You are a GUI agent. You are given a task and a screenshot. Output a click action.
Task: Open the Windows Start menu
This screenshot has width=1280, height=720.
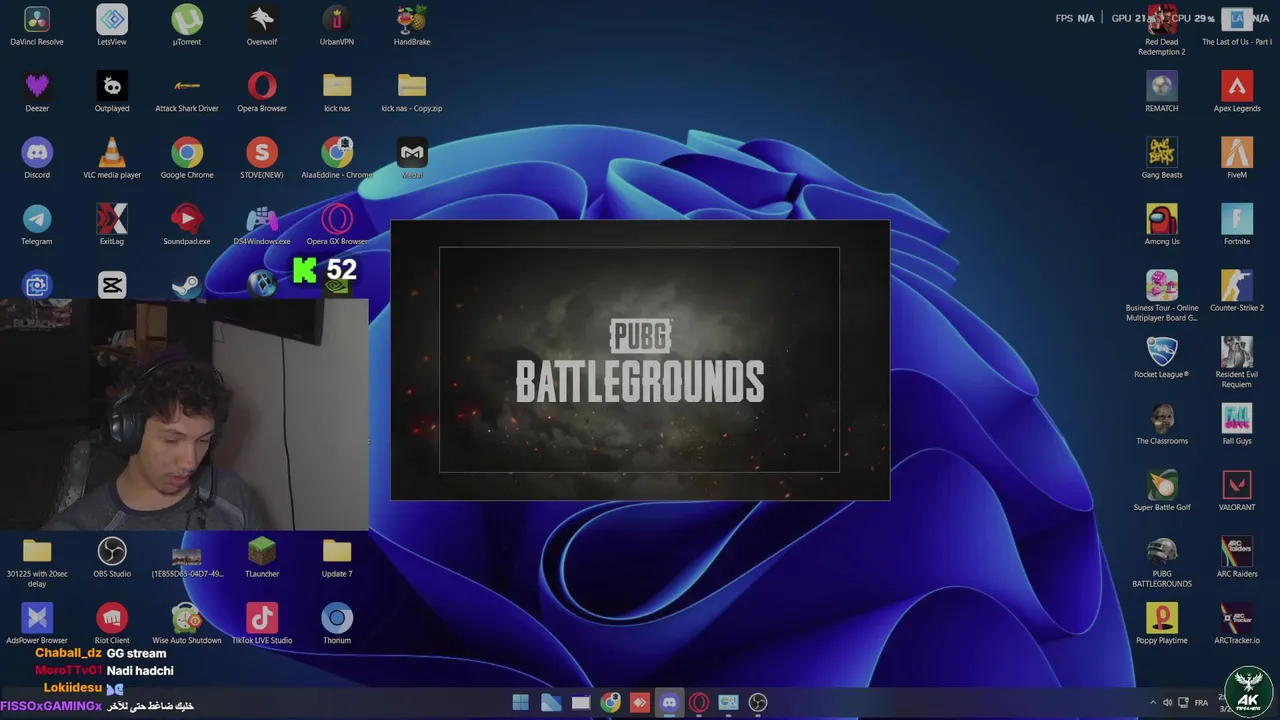pos(521,703)
